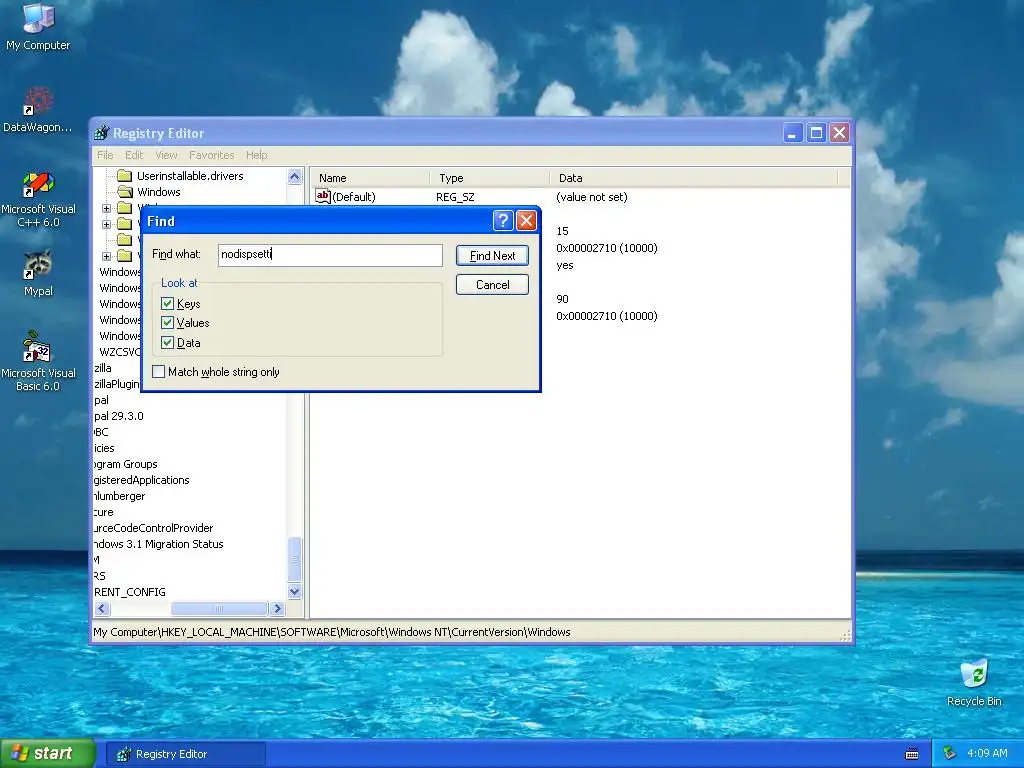
Task: Select the Userinstallable.drivers folder icon
Action: click(x=125, y=176)
